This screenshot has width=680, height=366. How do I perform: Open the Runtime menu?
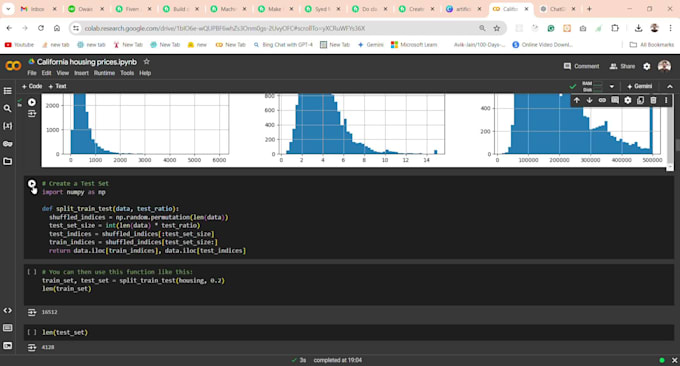point(104,73)
